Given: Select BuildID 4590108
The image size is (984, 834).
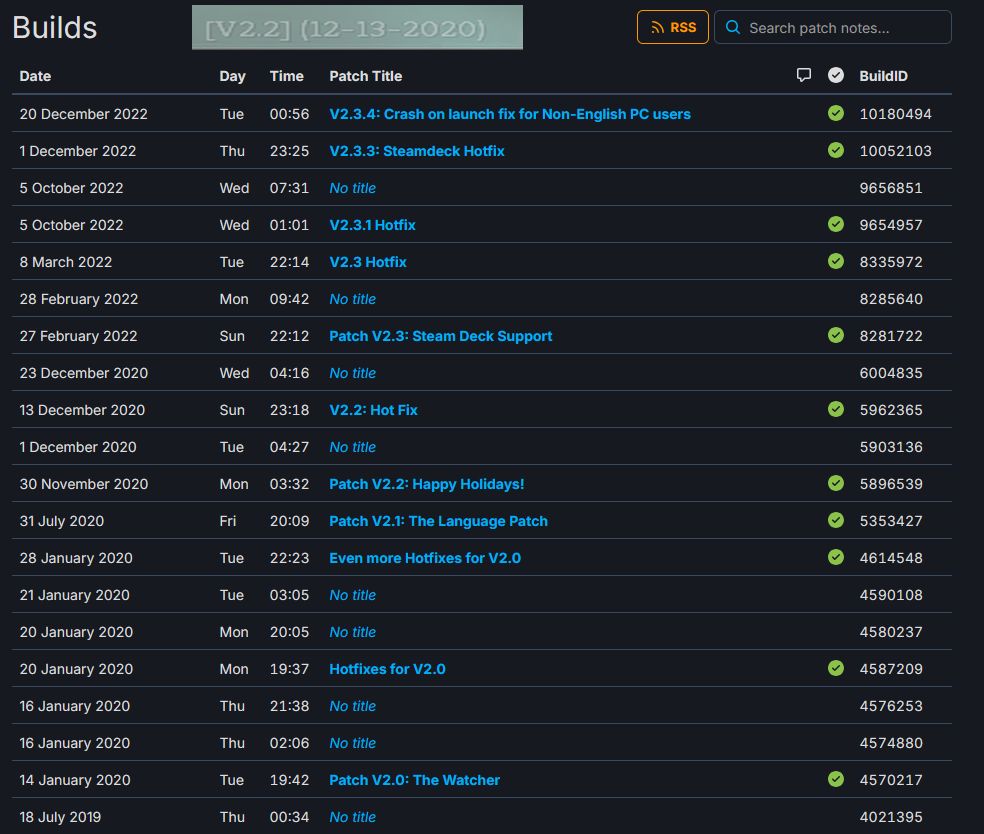Looking at the screenshot, I should pos(890,596).
